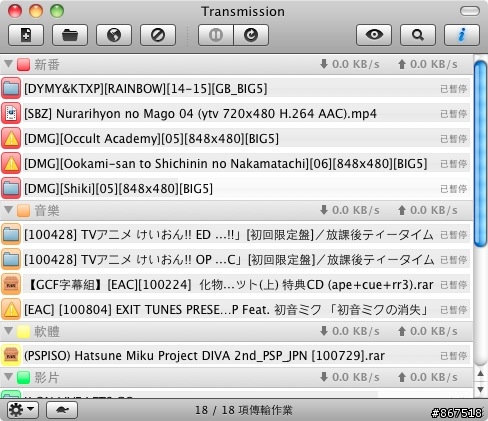Click the file icon of the Nurarihyon no Mago torrent

point(11,113)
